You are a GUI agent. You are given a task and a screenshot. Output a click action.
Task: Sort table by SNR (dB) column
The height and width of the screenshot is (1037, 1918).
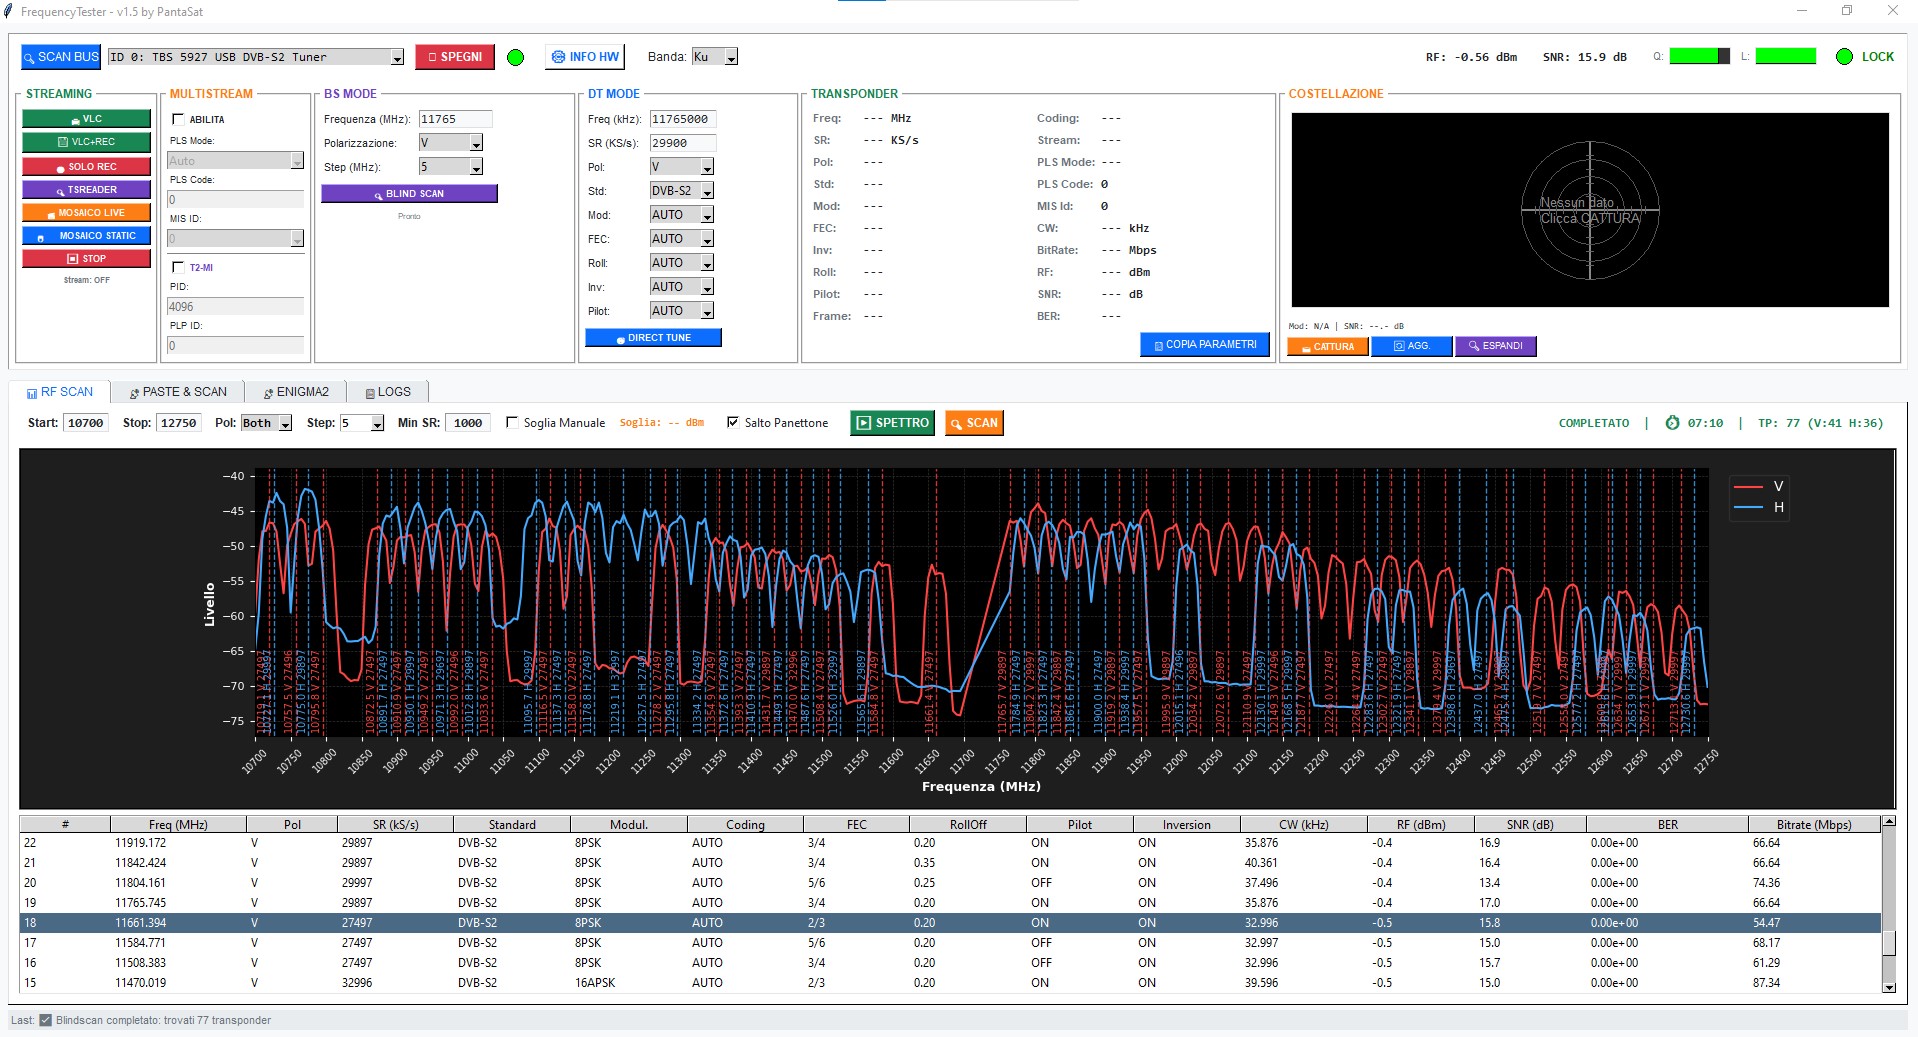(x=1530, y=825)
